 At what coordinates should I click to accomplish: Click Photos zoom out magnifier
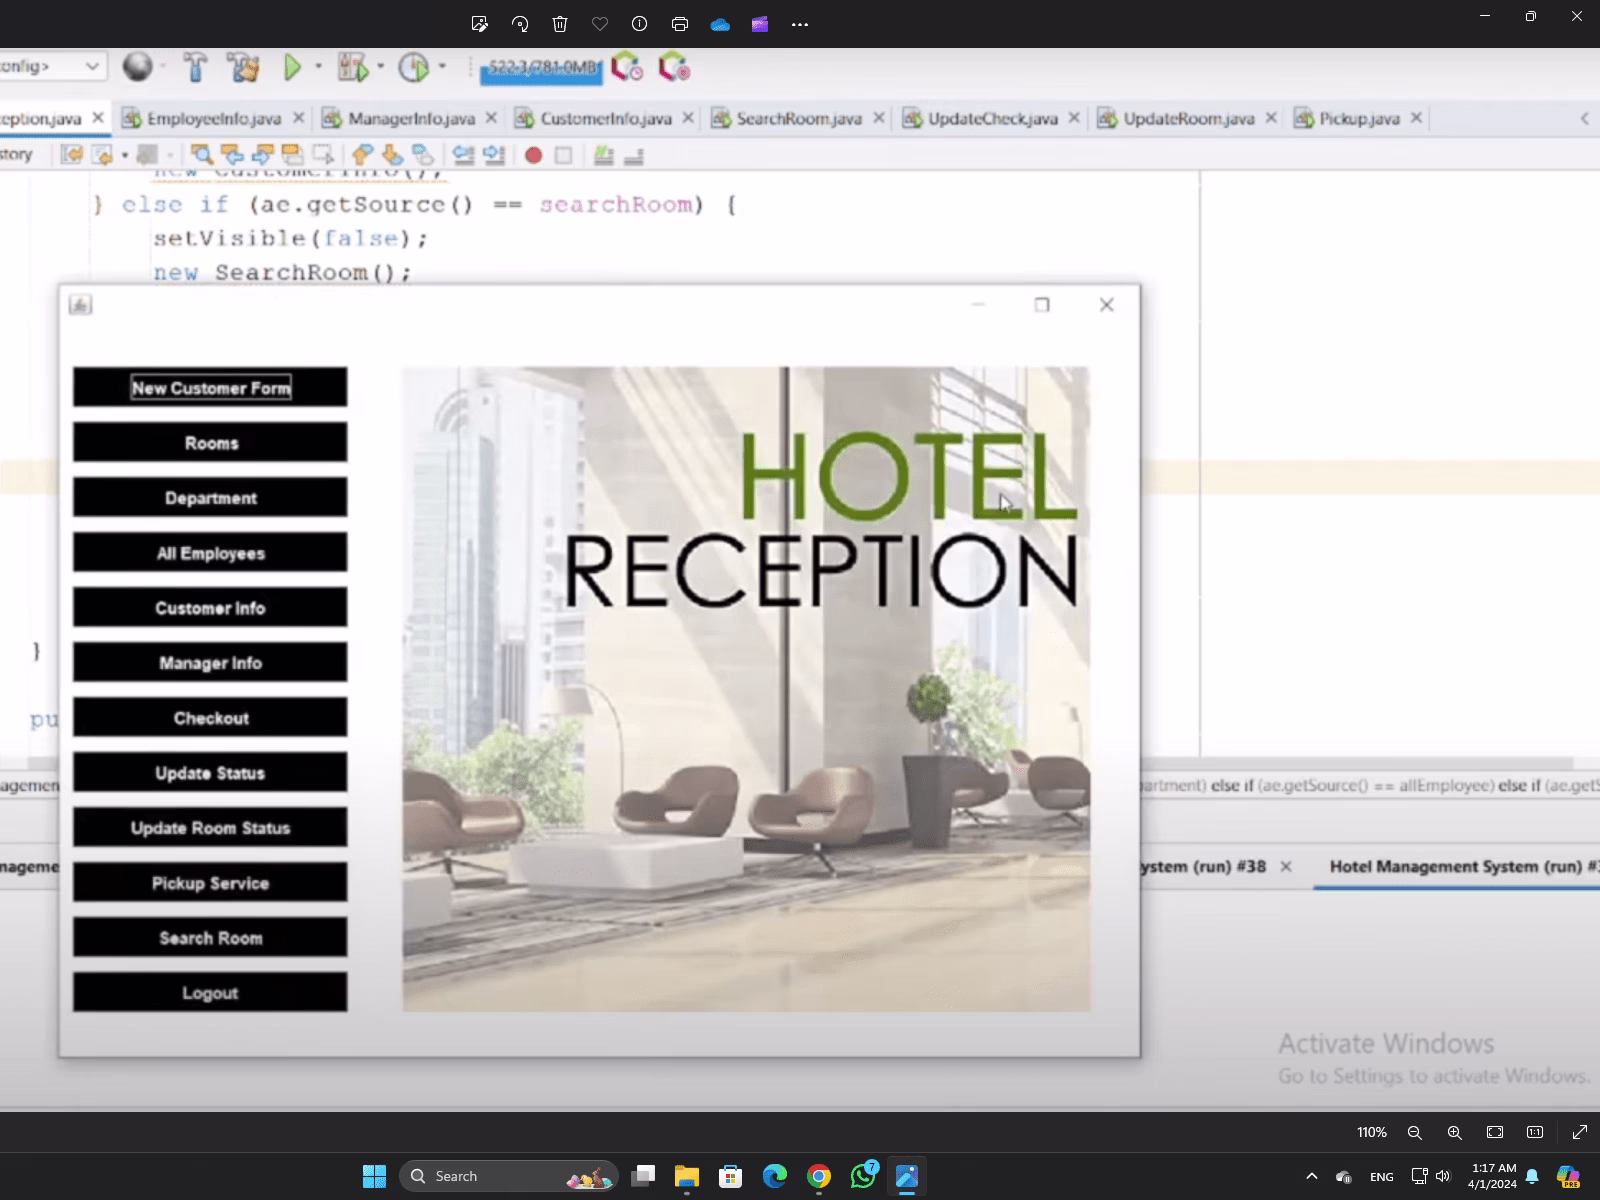(1415, 1132)
